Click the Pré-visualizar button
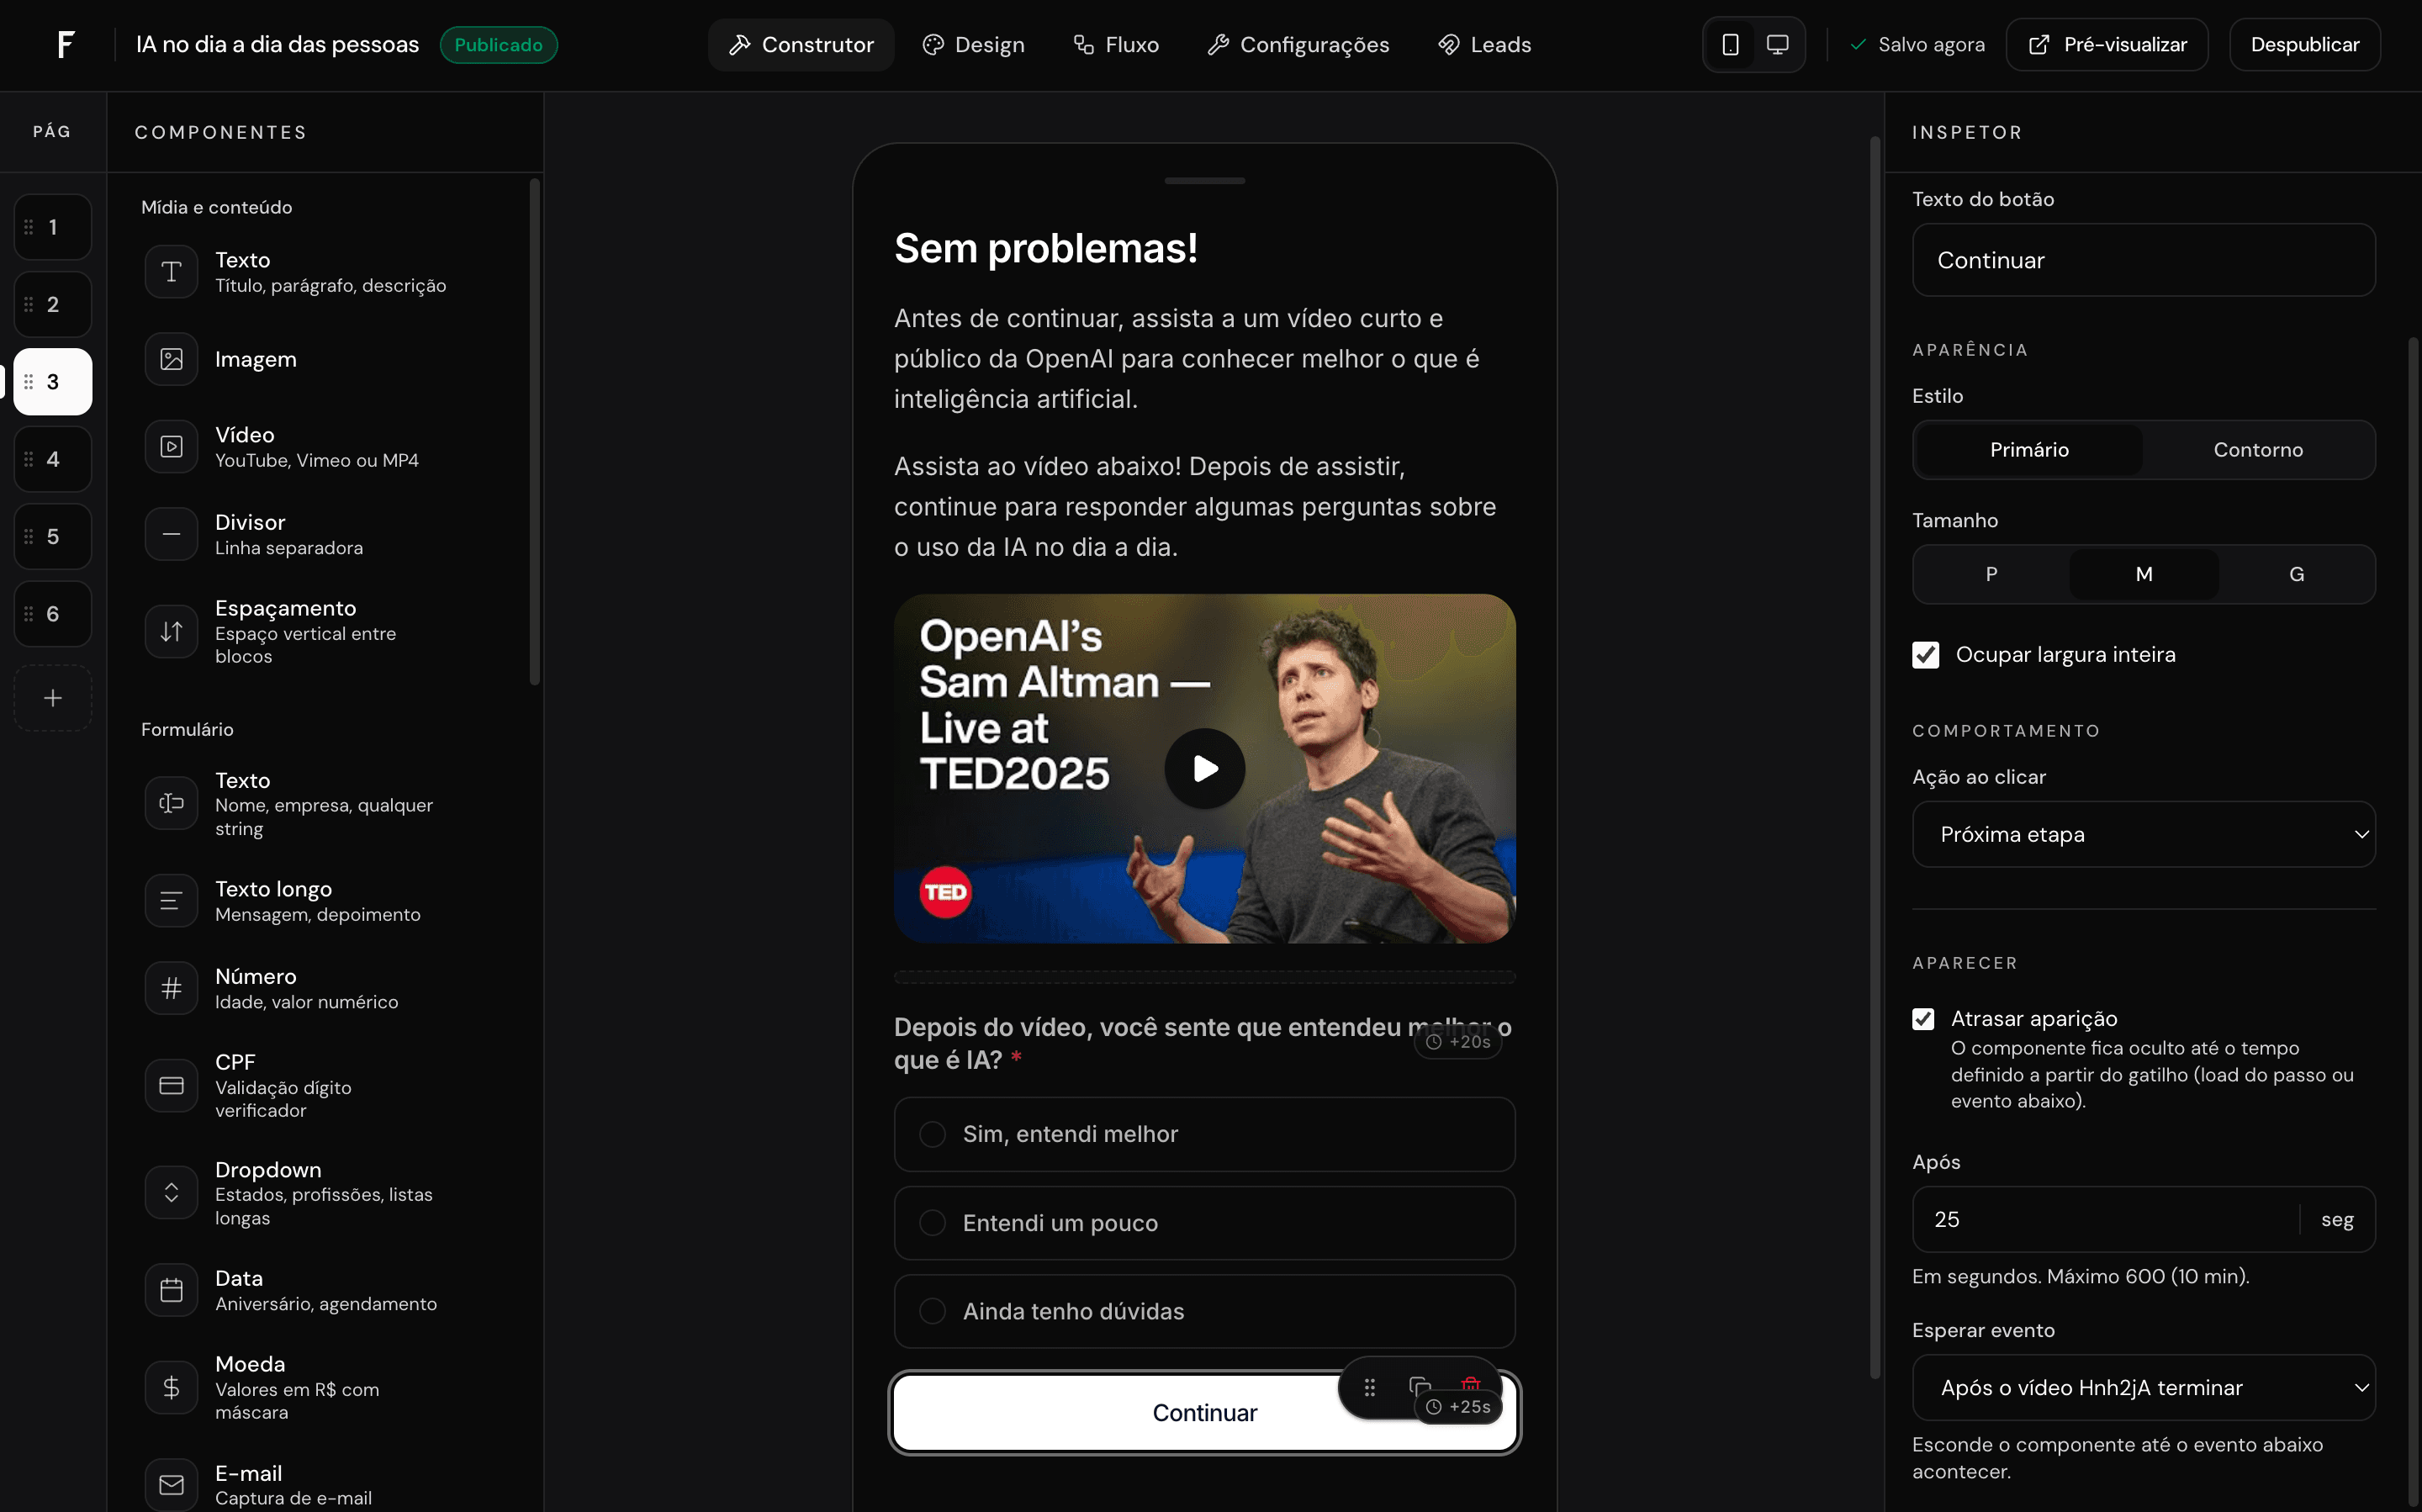The width and height of the screenshot is (2422, 1512). 2107,45
